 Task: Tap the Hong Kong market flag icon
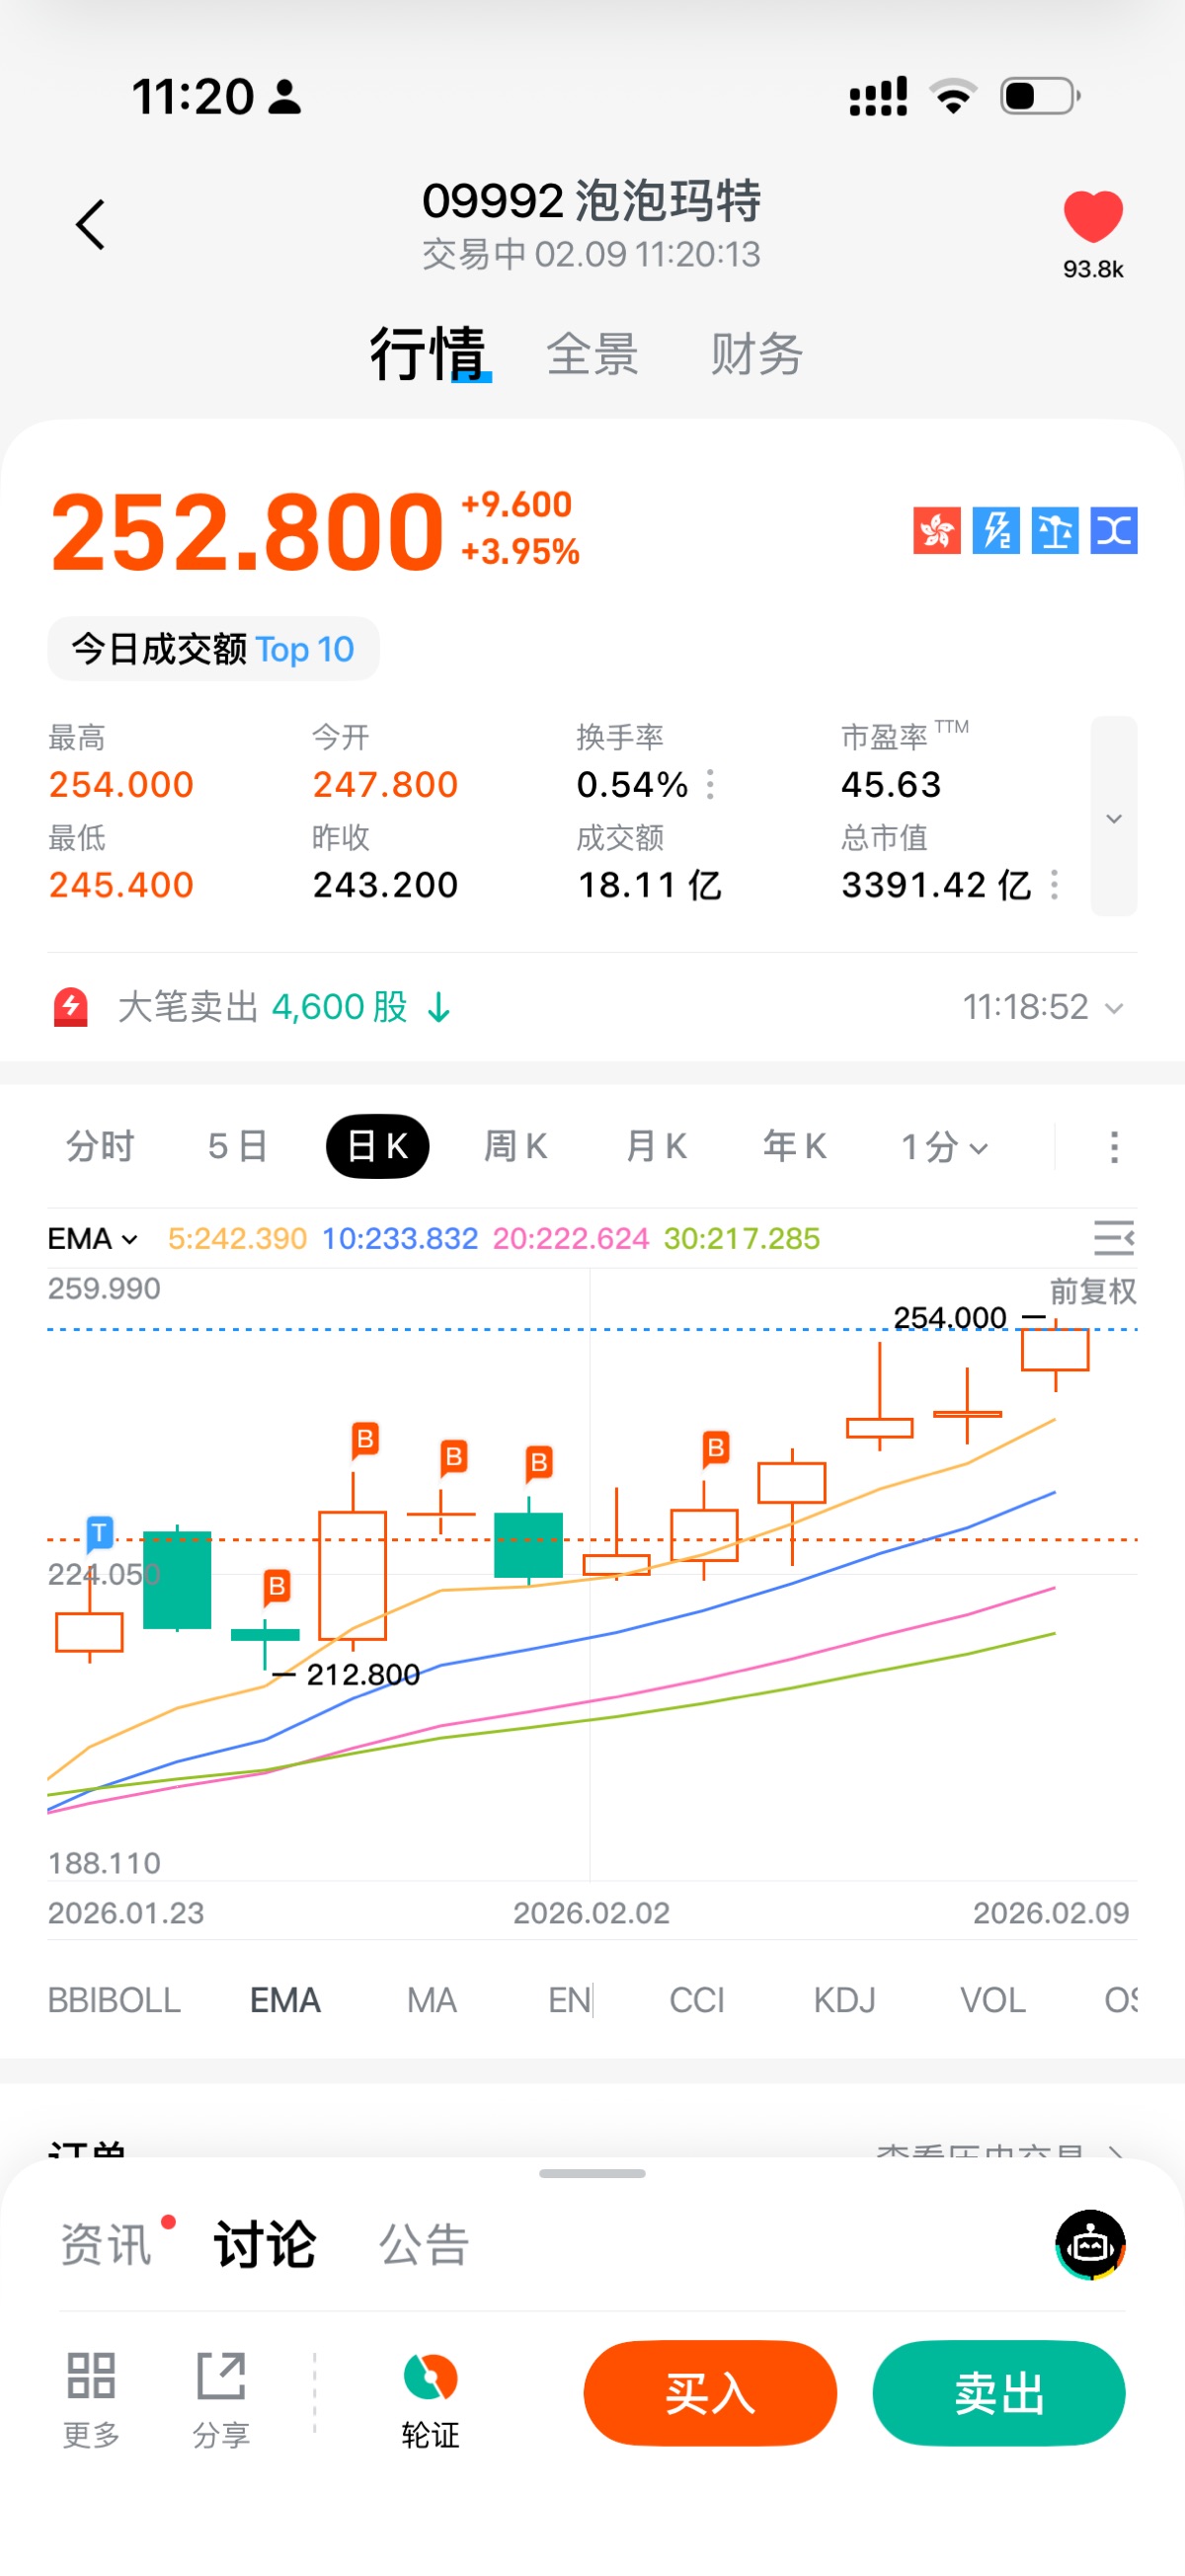click(x=936, y=530)
